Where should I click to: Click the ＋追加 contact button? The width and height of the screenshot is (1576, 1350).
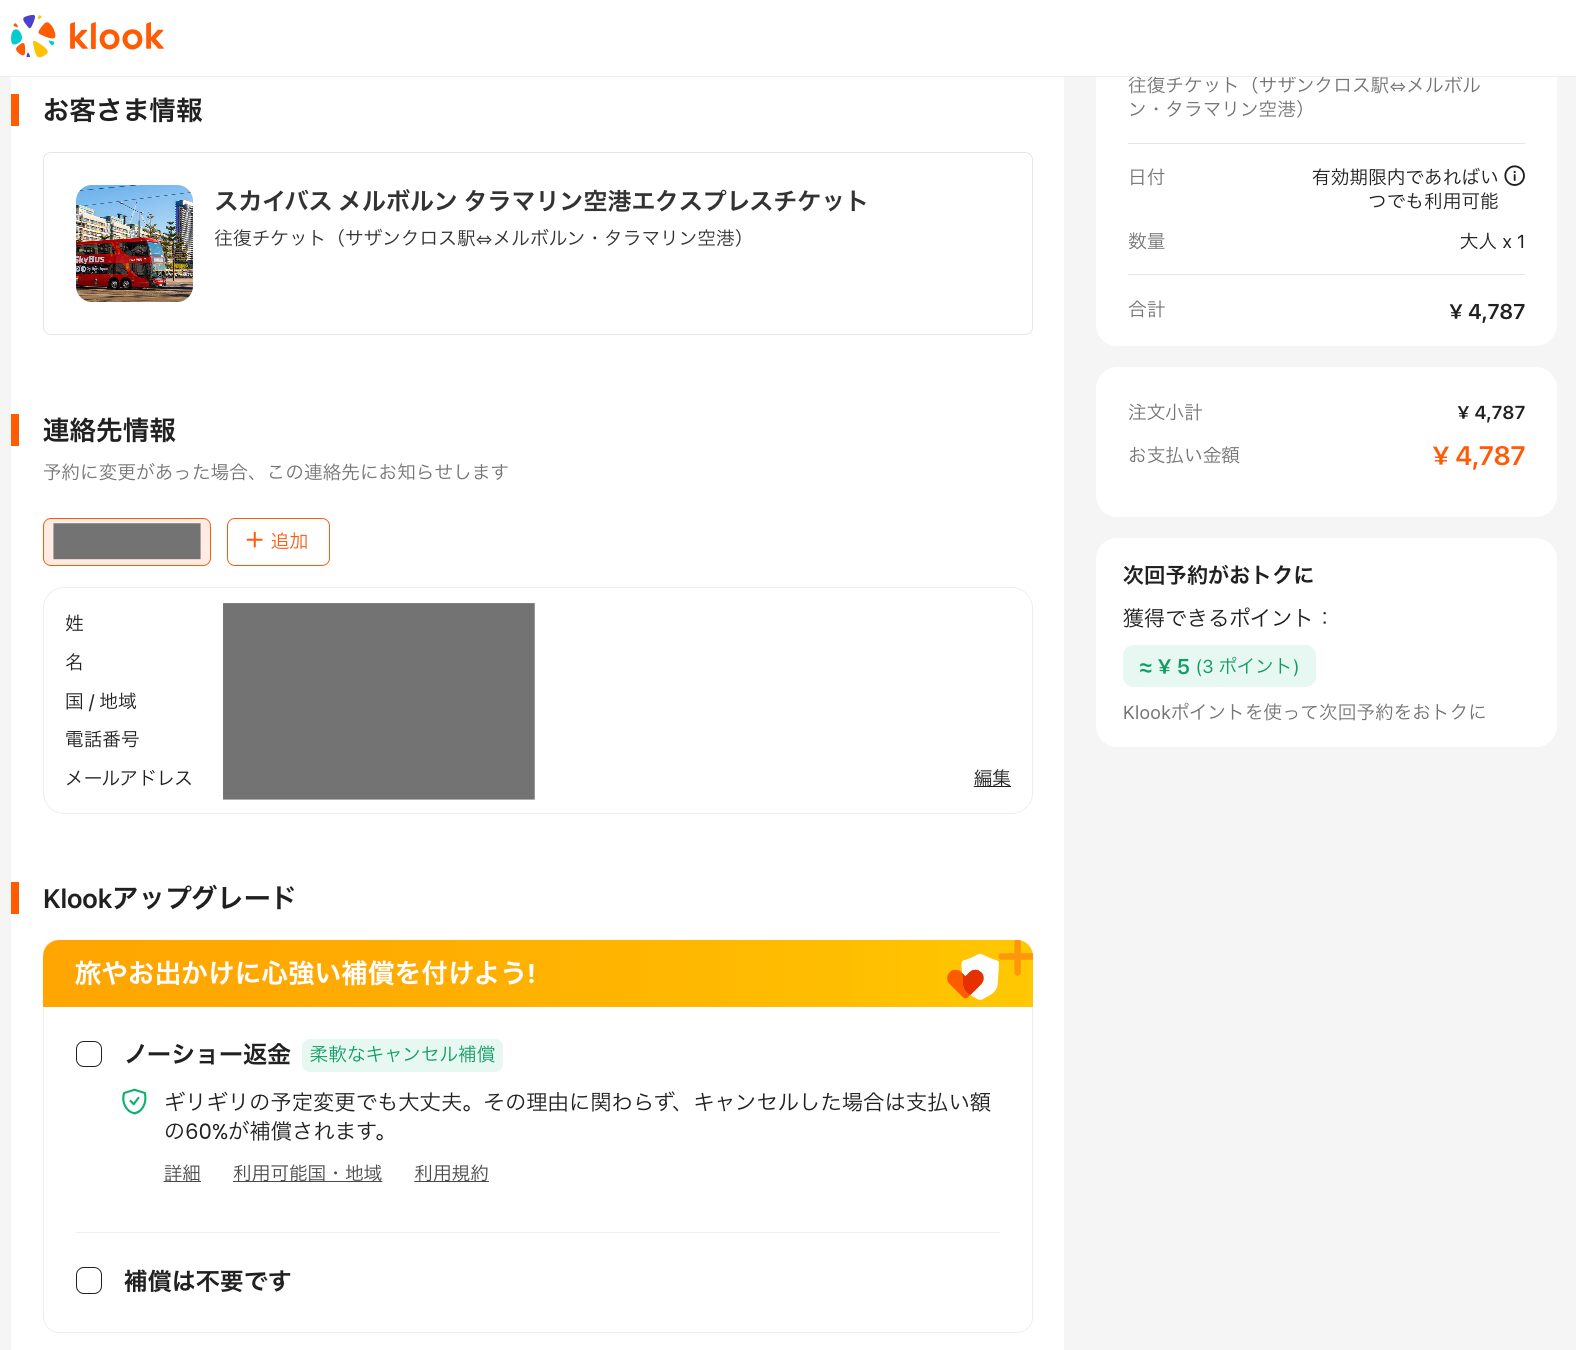pyautogui.click(x=278, y=542)
